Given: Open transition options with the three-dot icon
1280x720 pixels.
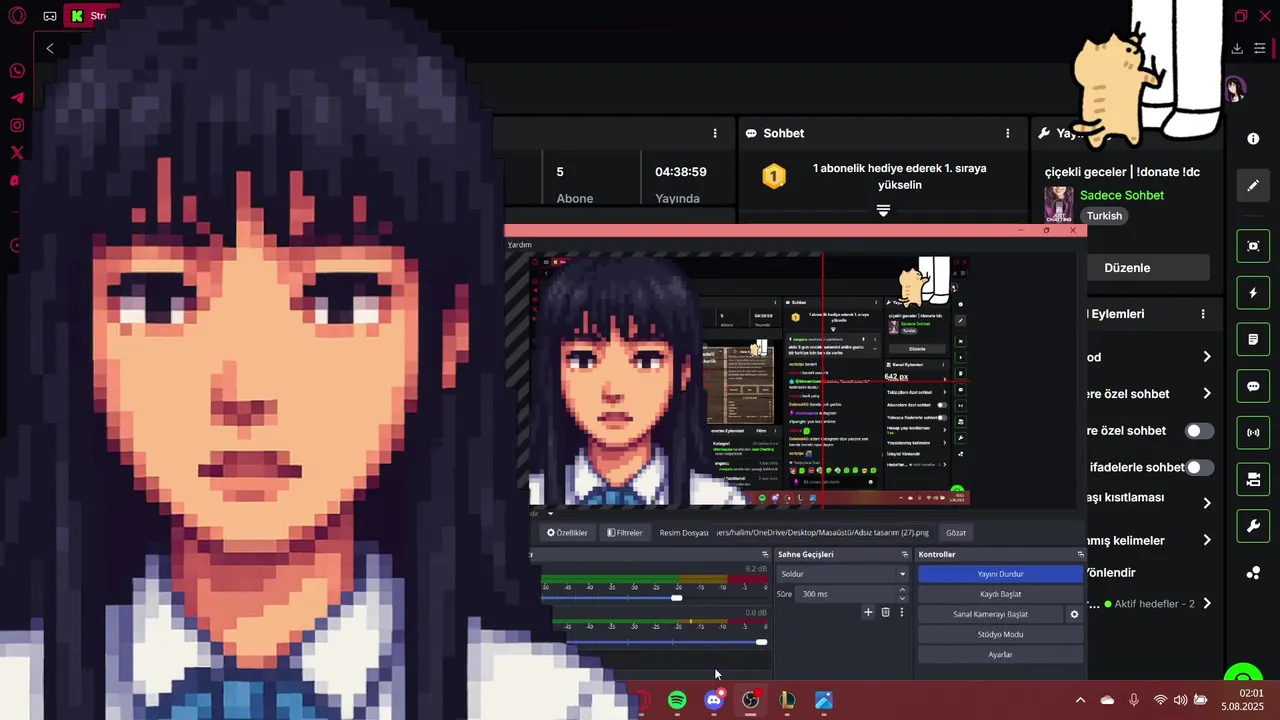Looking at the screenshot, I should click(x=901, y=612).
